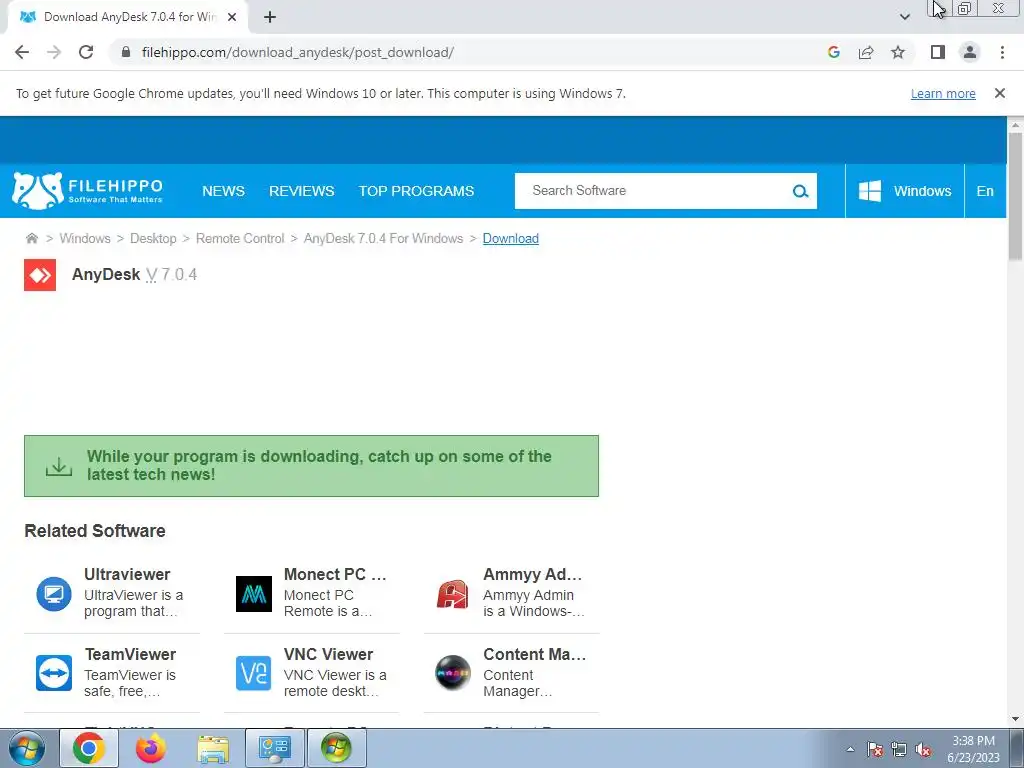Go to the FileHippo home logo

(87, 191)
